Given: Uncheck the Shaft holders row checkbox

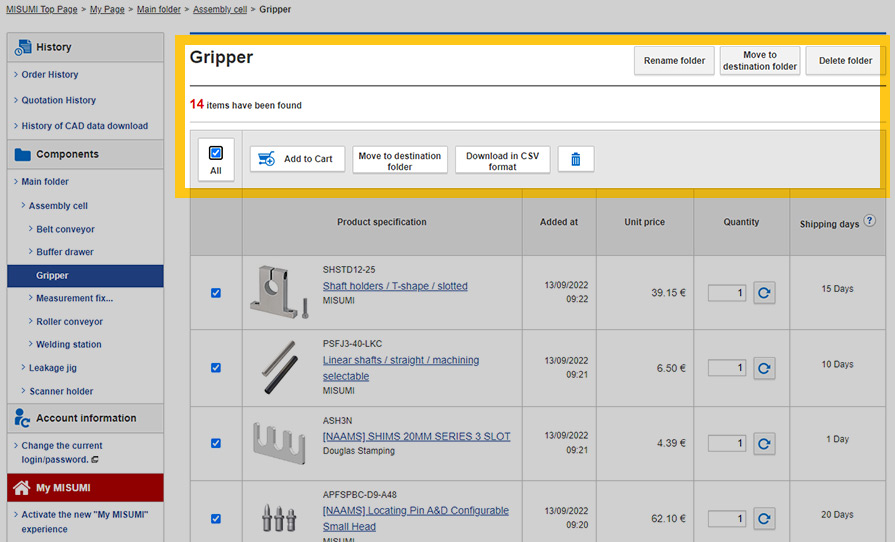Looking at the screenshot, I should pos(216,293).
